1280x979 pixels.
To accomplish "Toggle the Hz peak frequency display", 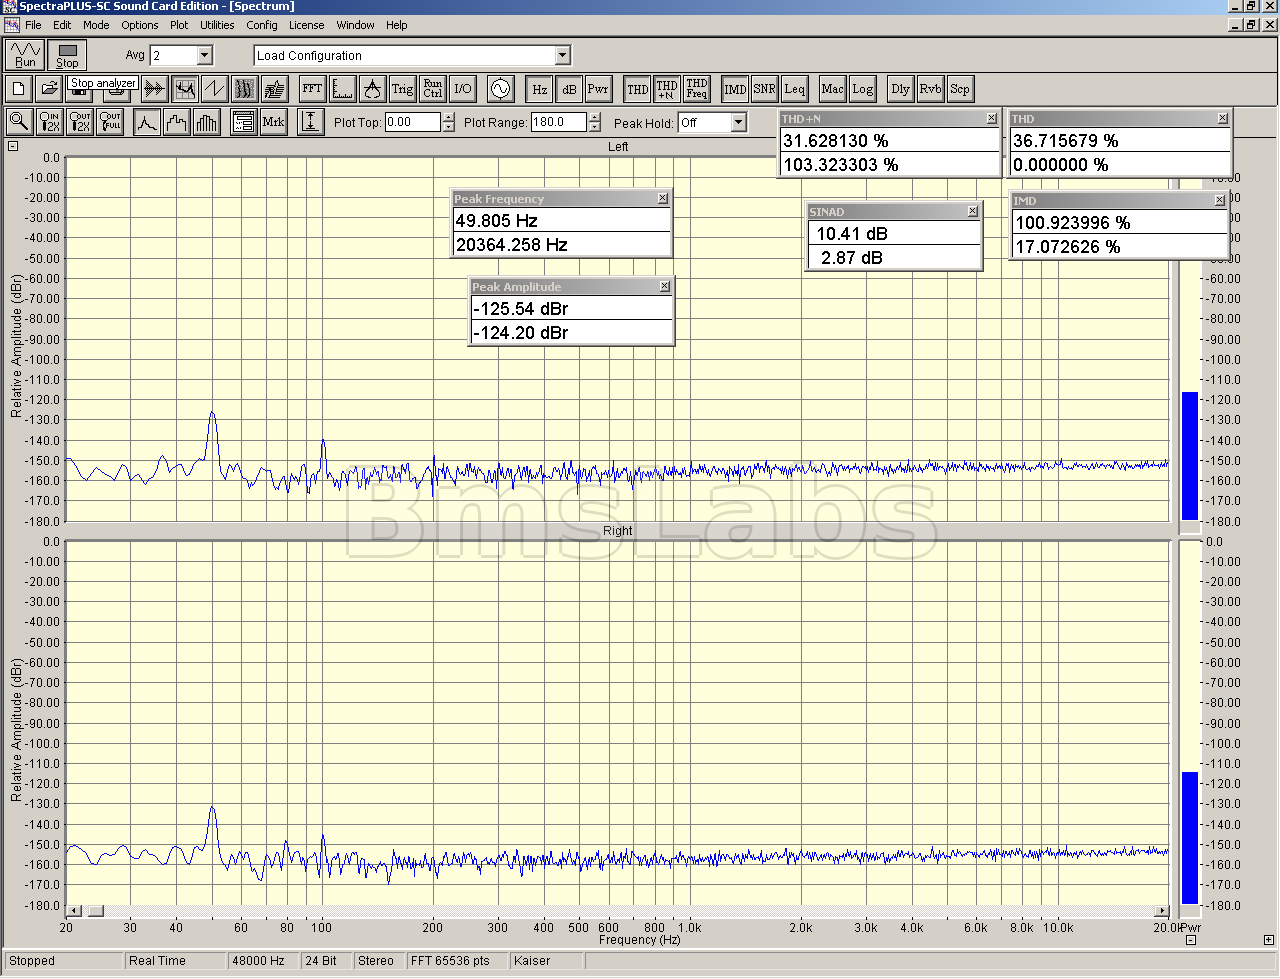I will (x=539, y=89).
